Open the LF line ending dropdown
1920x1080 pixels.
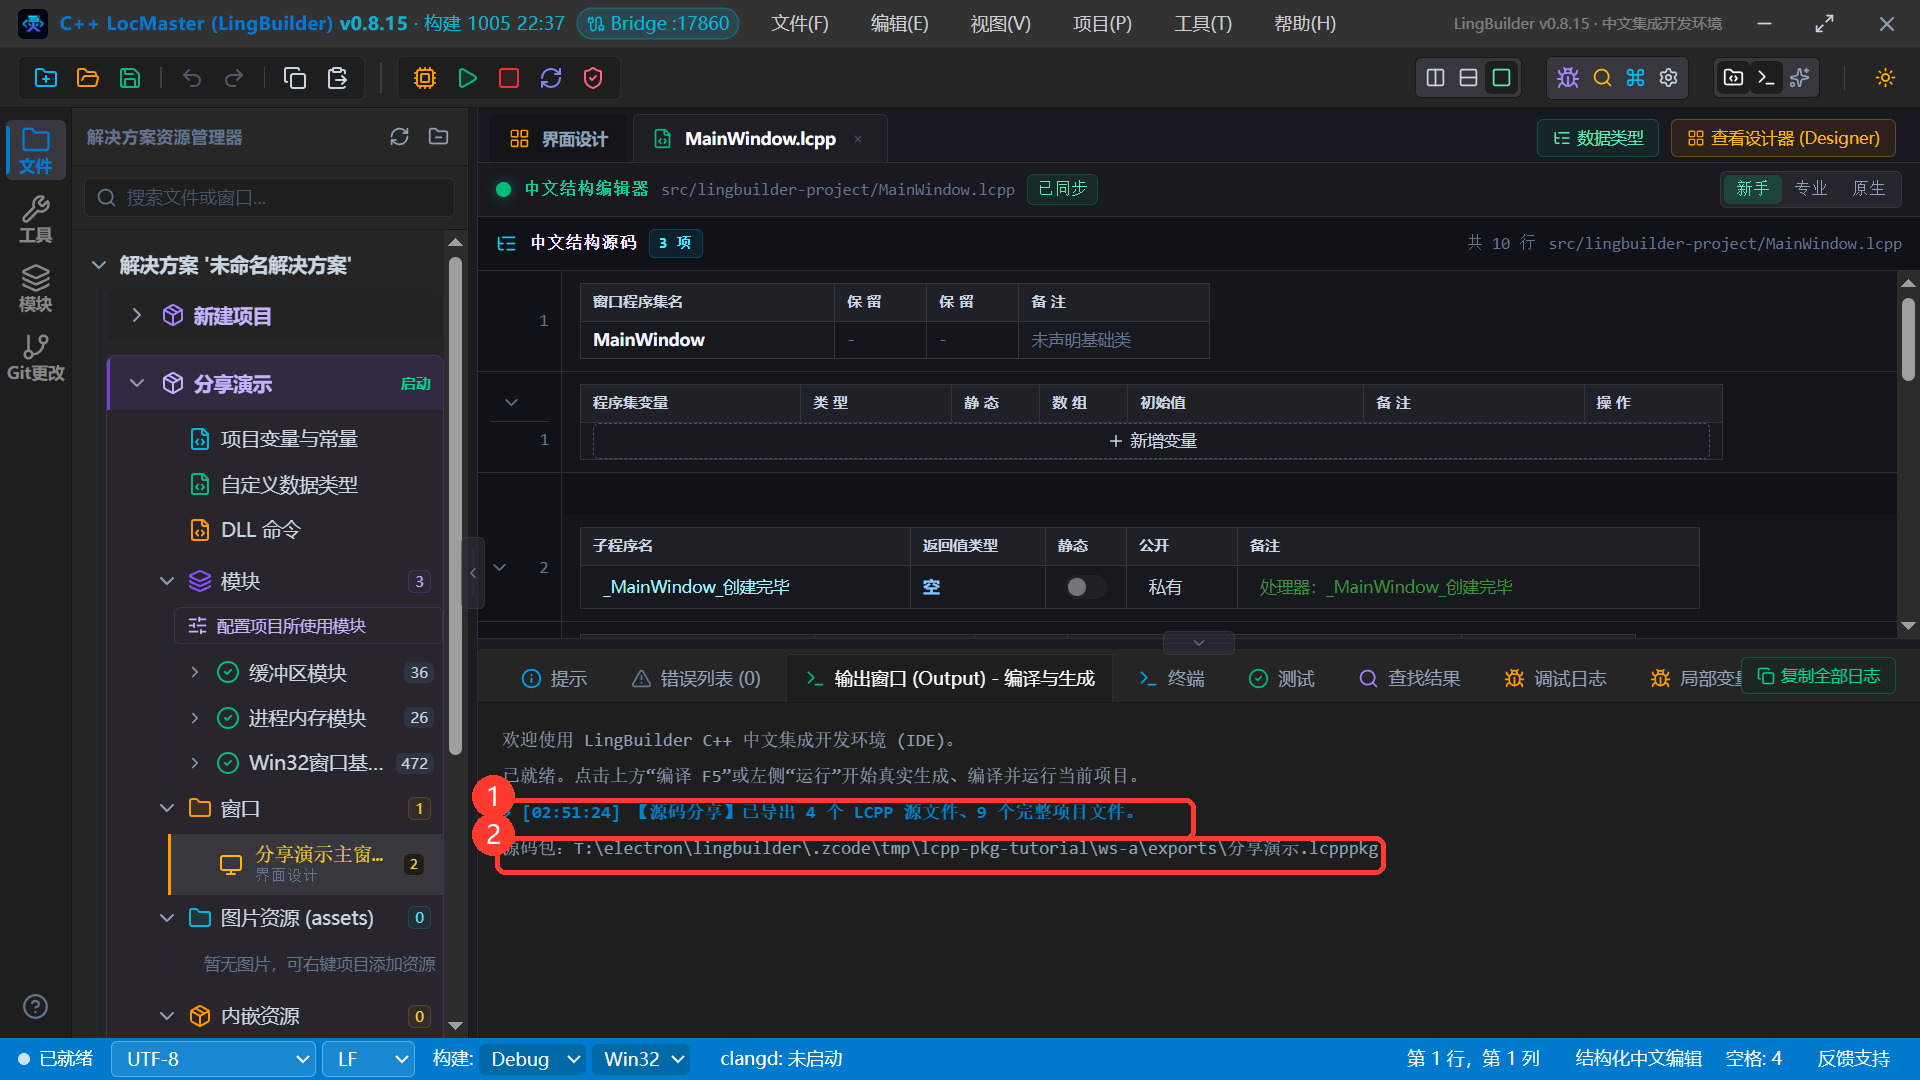[369, 1059]
